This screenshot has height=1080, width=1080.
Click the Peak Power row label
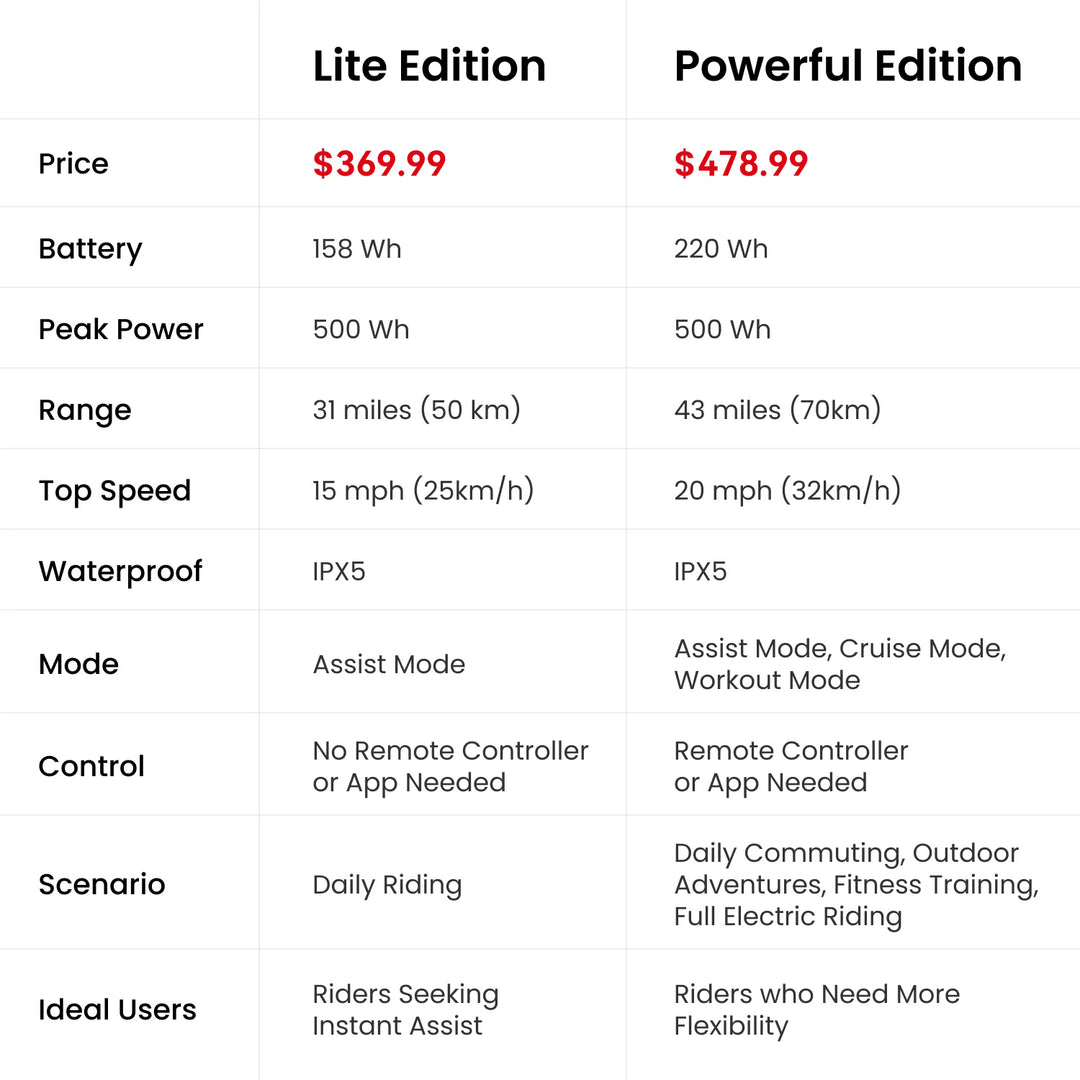(x=121, y=329)
